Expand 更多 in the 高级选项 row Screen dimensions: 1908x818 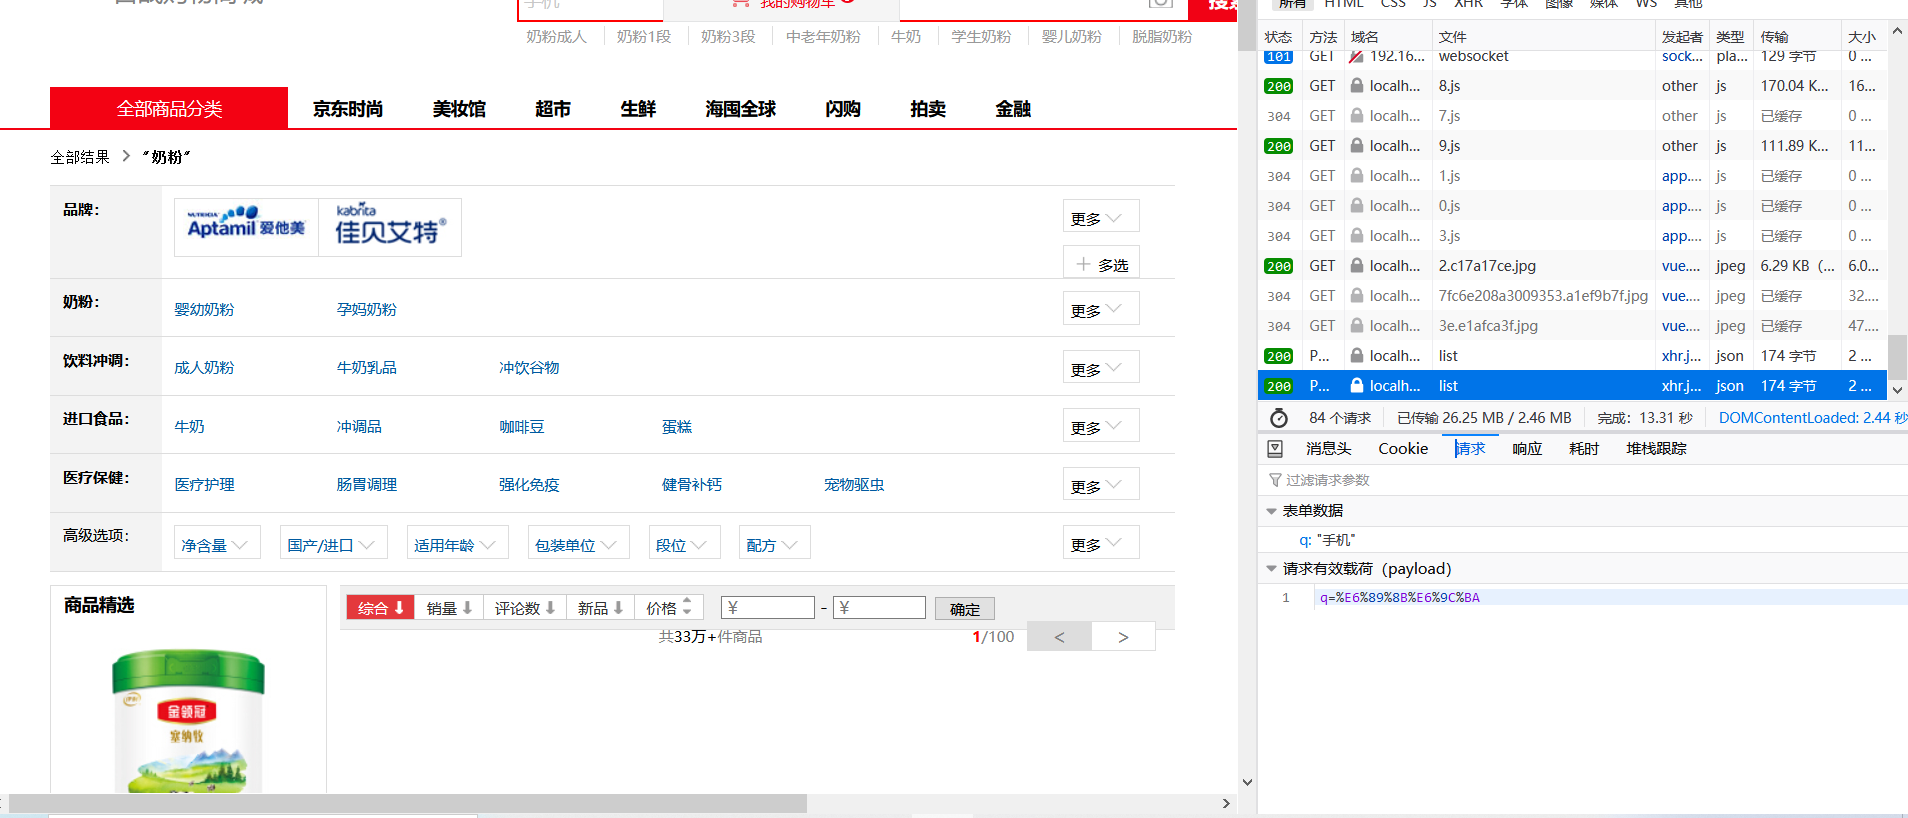[1100, 544]
